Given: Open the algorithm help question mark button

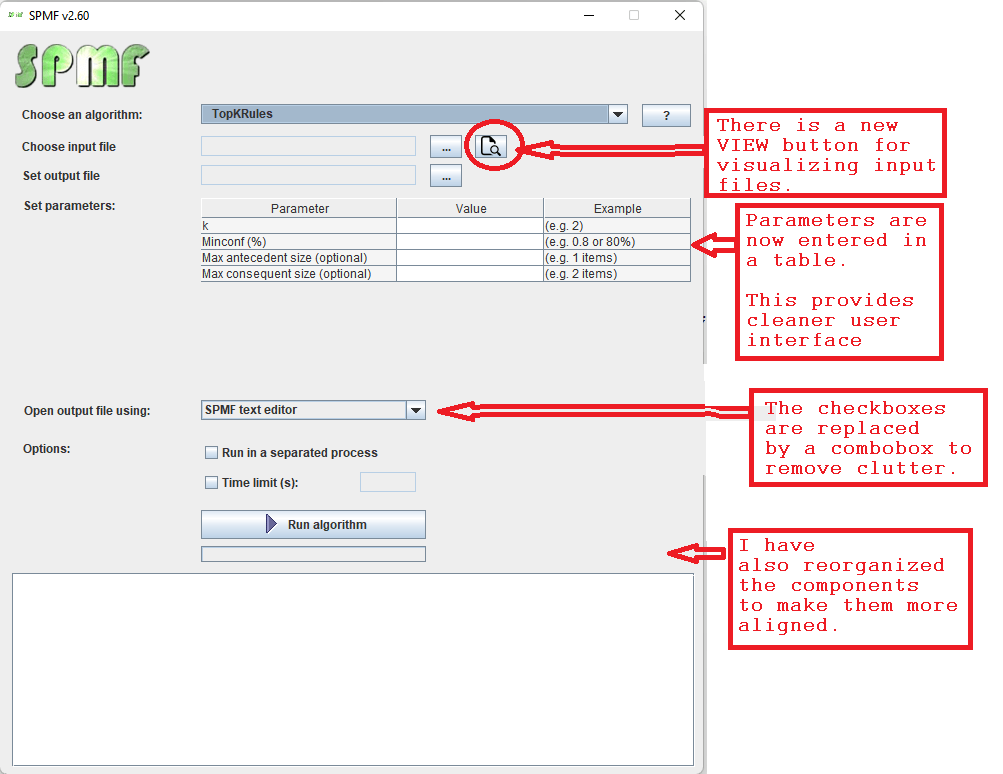Looking at the screenshot, I should 666,115.
